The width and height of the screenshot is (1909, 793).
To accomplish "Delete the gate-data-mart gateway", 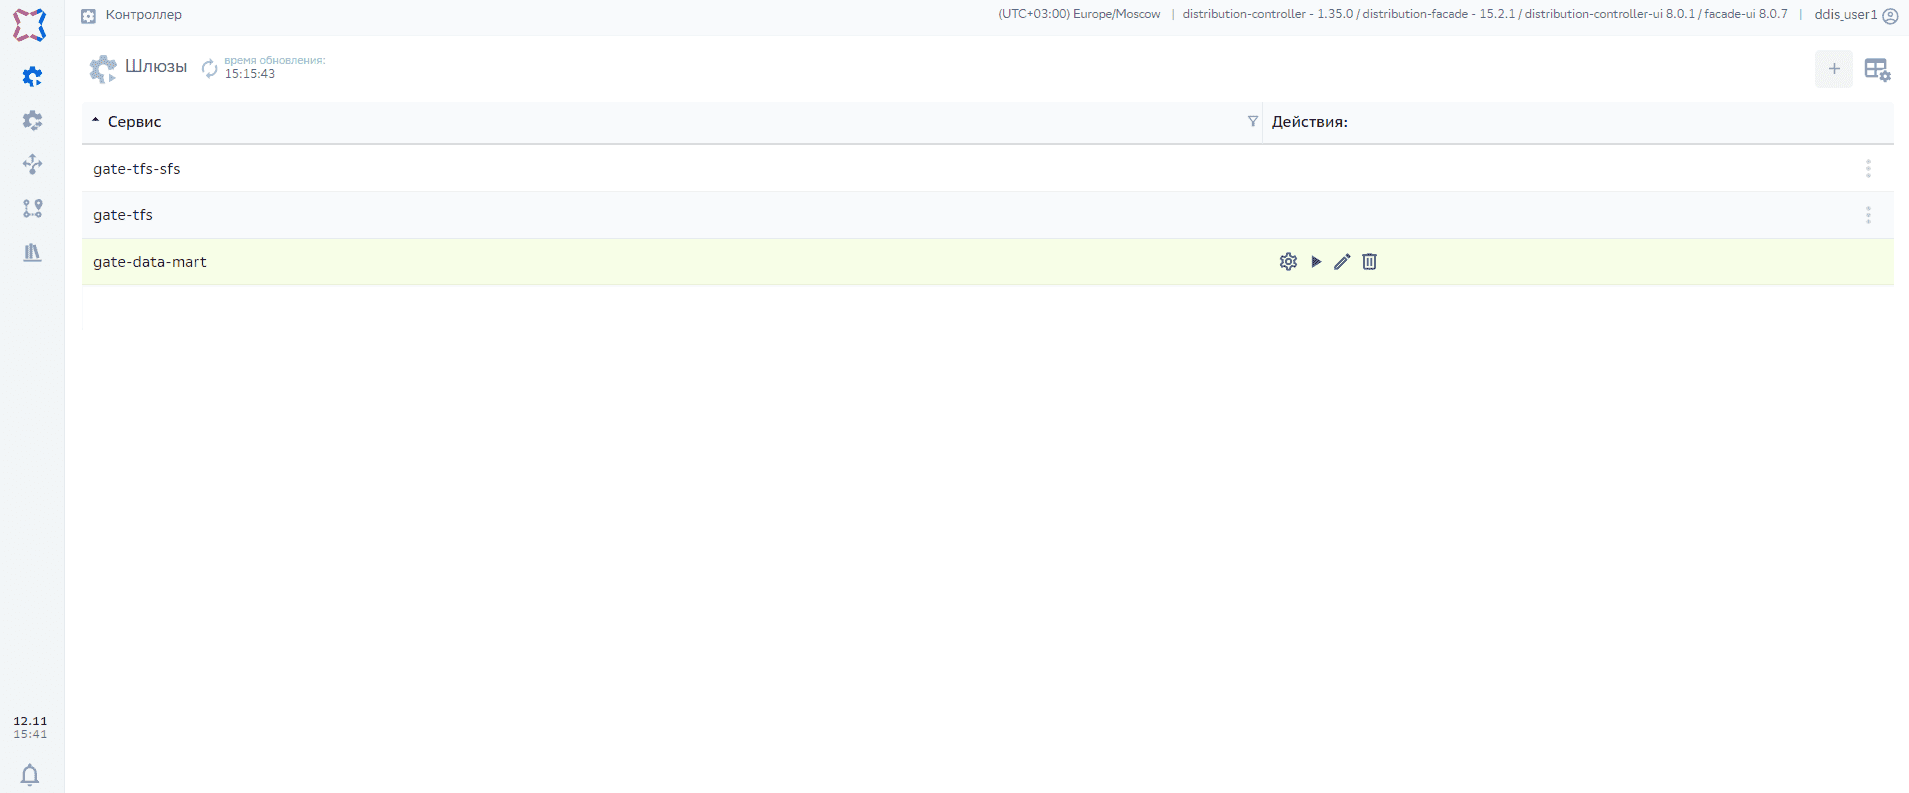I will pyautogui.click(x=1369, y=262).
